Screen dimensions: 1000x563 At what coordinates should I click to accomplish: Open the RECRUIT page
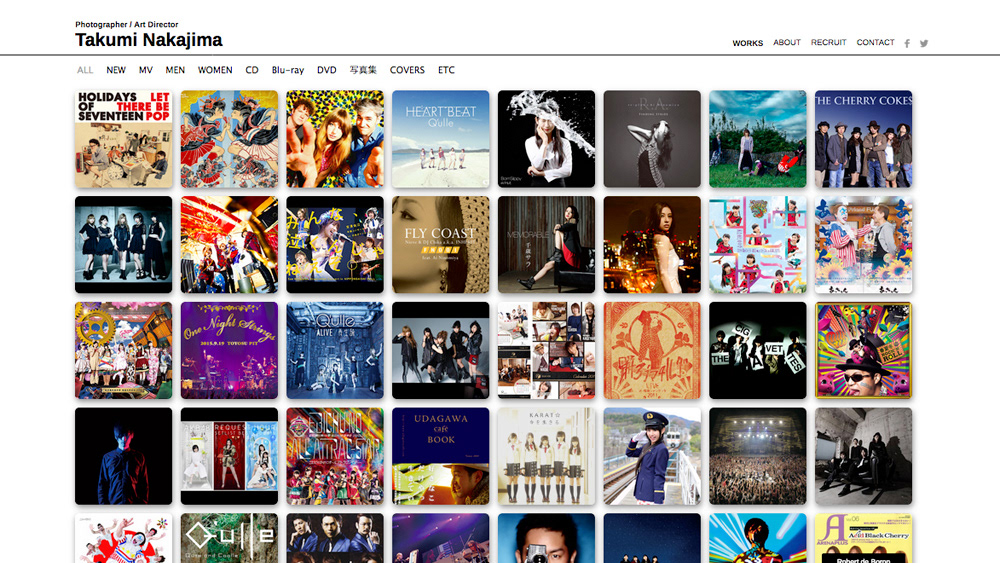pos(828,42)
